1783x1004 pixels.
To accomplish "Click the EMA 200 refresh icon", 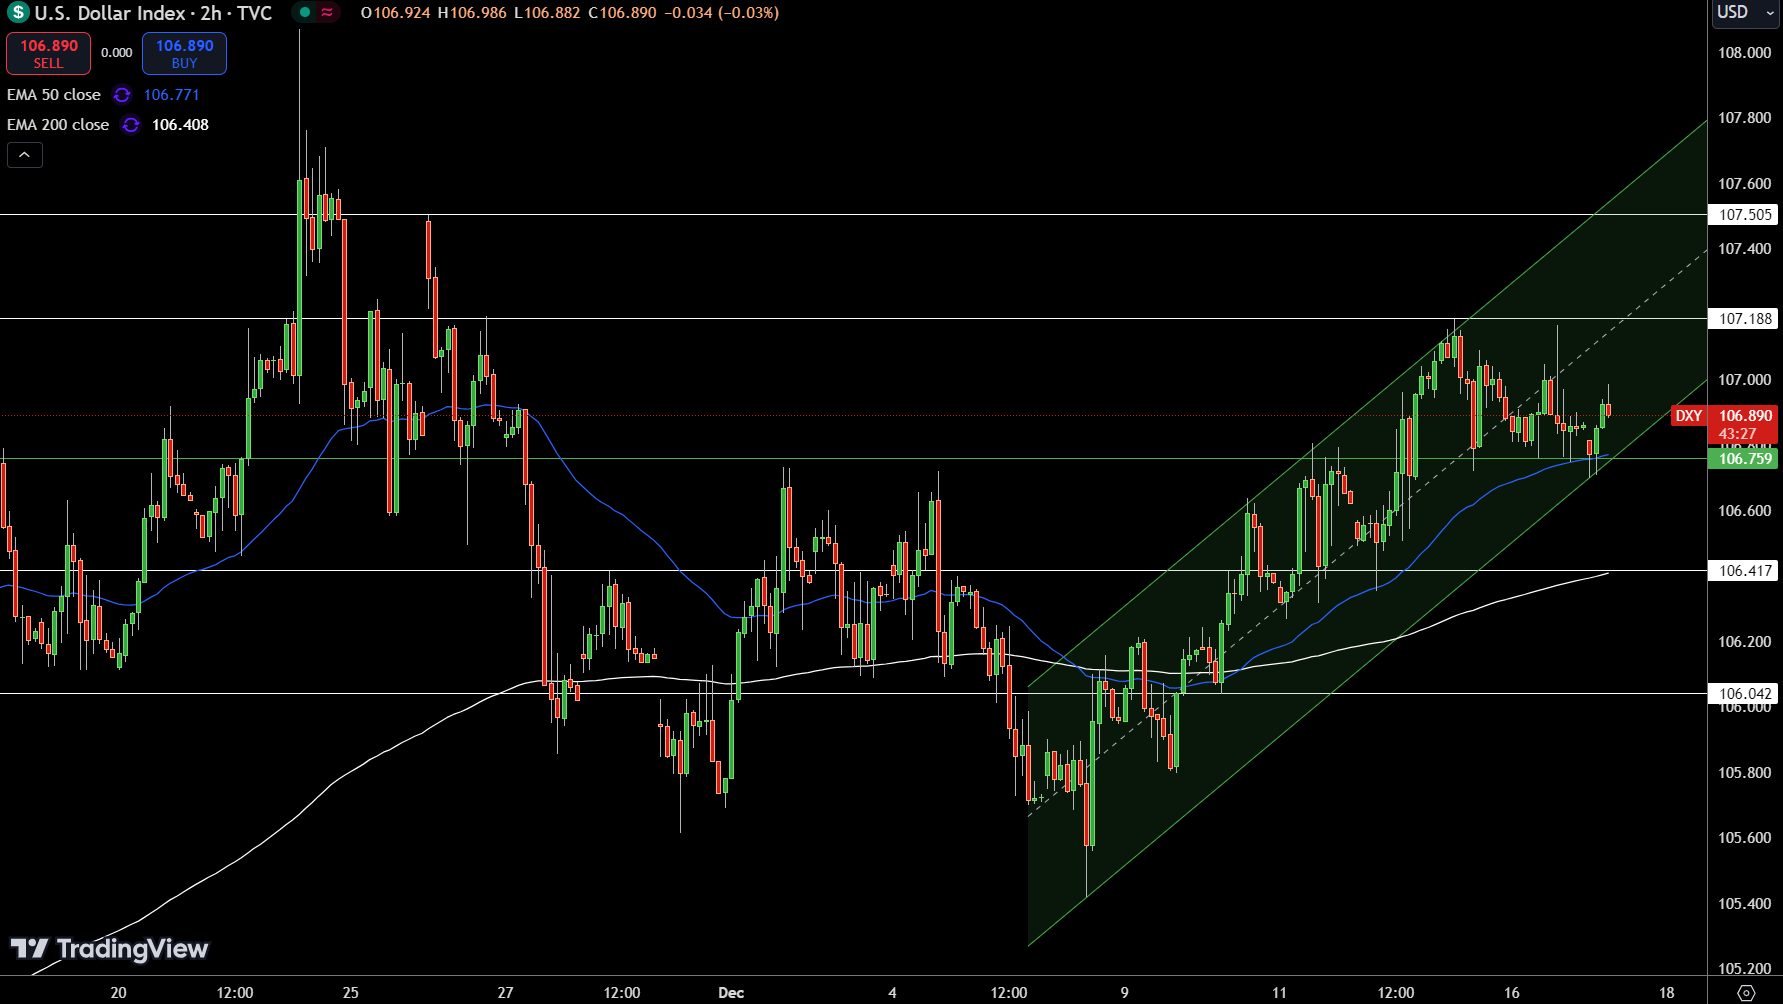I will tap(131, 125).
